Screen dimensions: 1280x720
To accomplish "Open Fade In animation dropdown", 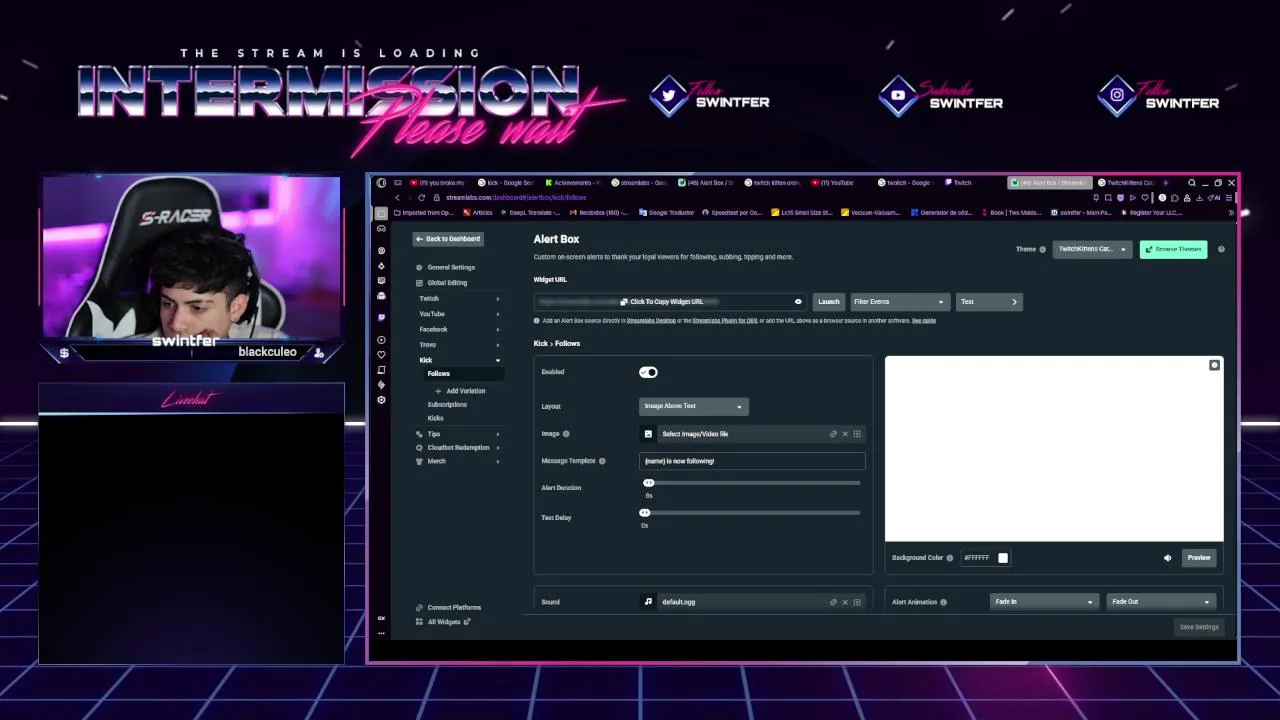I will (1044, 602).
